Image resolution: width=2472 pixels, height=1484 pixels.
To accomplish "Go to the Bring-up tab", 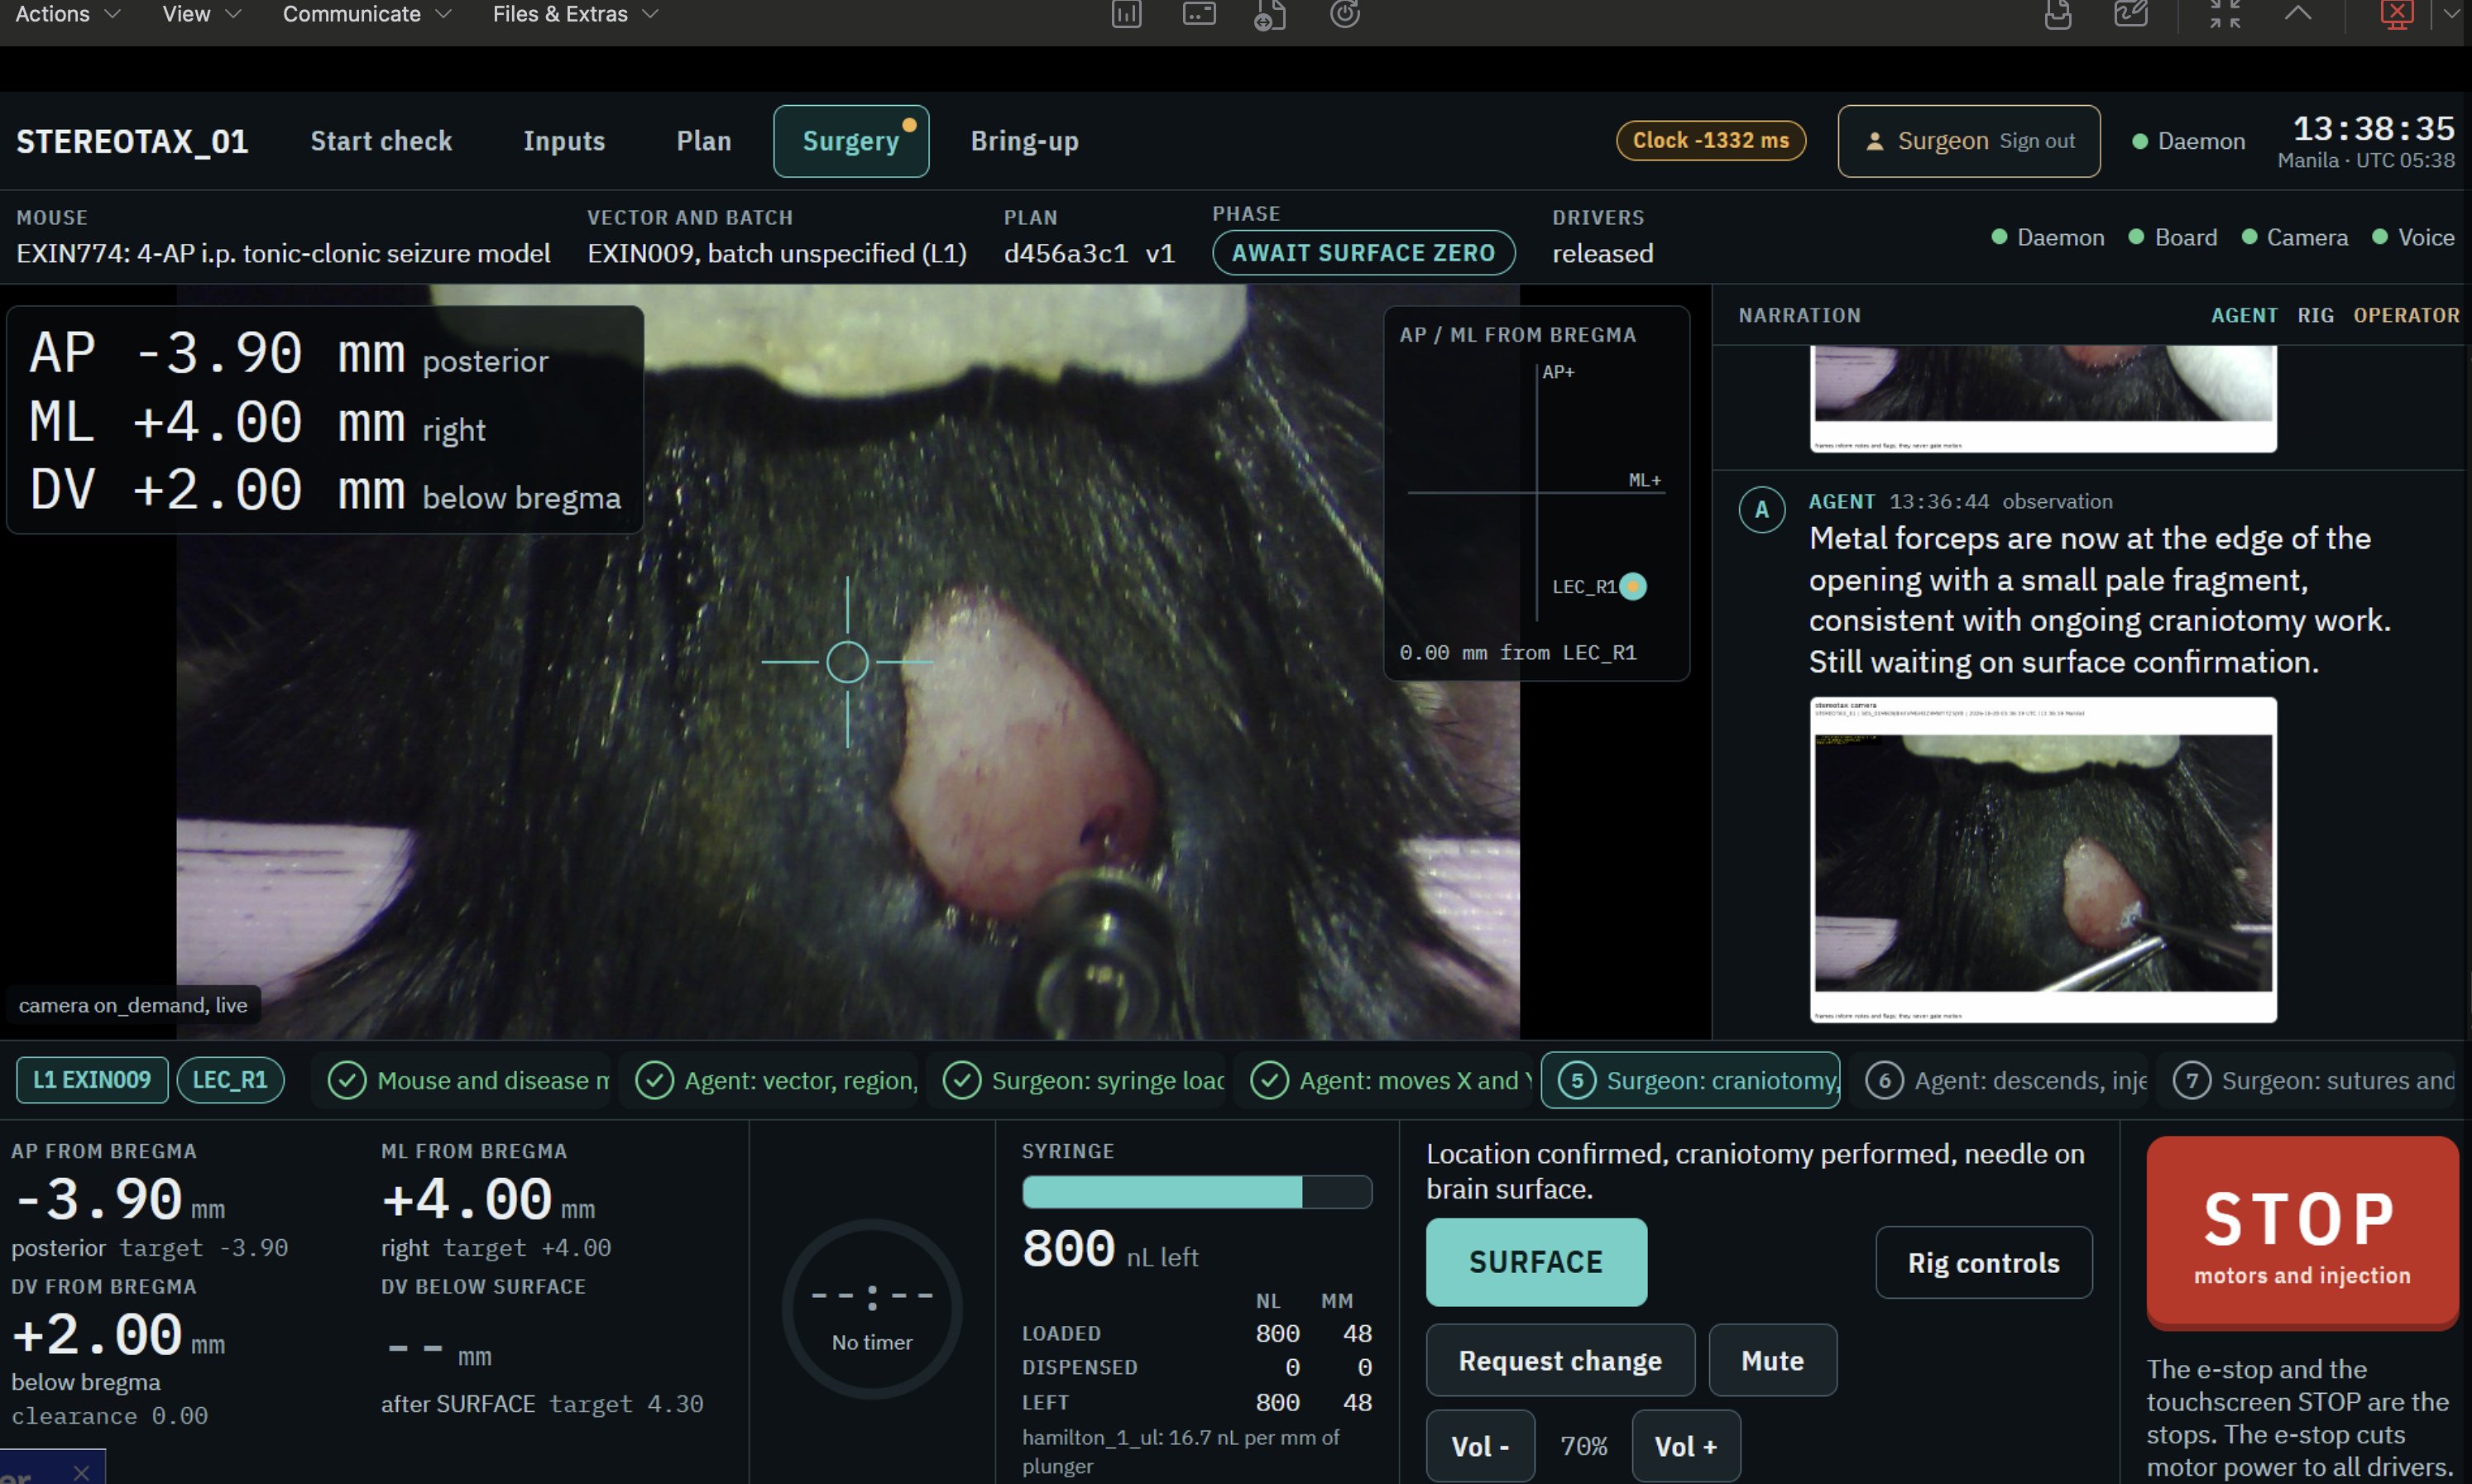I will [1024, 141].
